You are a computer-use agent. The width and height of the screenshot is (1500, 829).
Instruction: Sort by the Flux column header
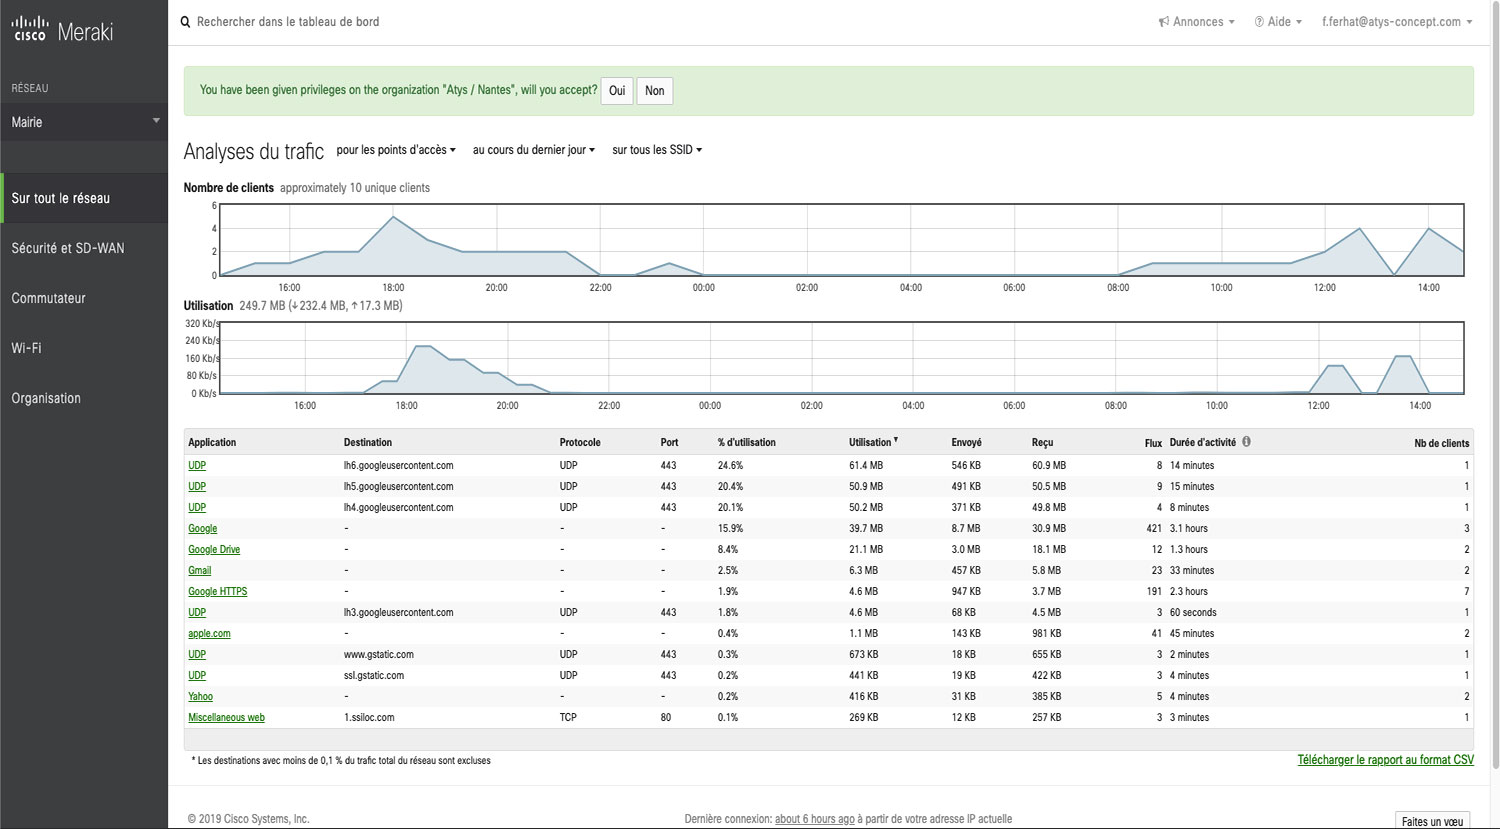tap(1153, 442)
